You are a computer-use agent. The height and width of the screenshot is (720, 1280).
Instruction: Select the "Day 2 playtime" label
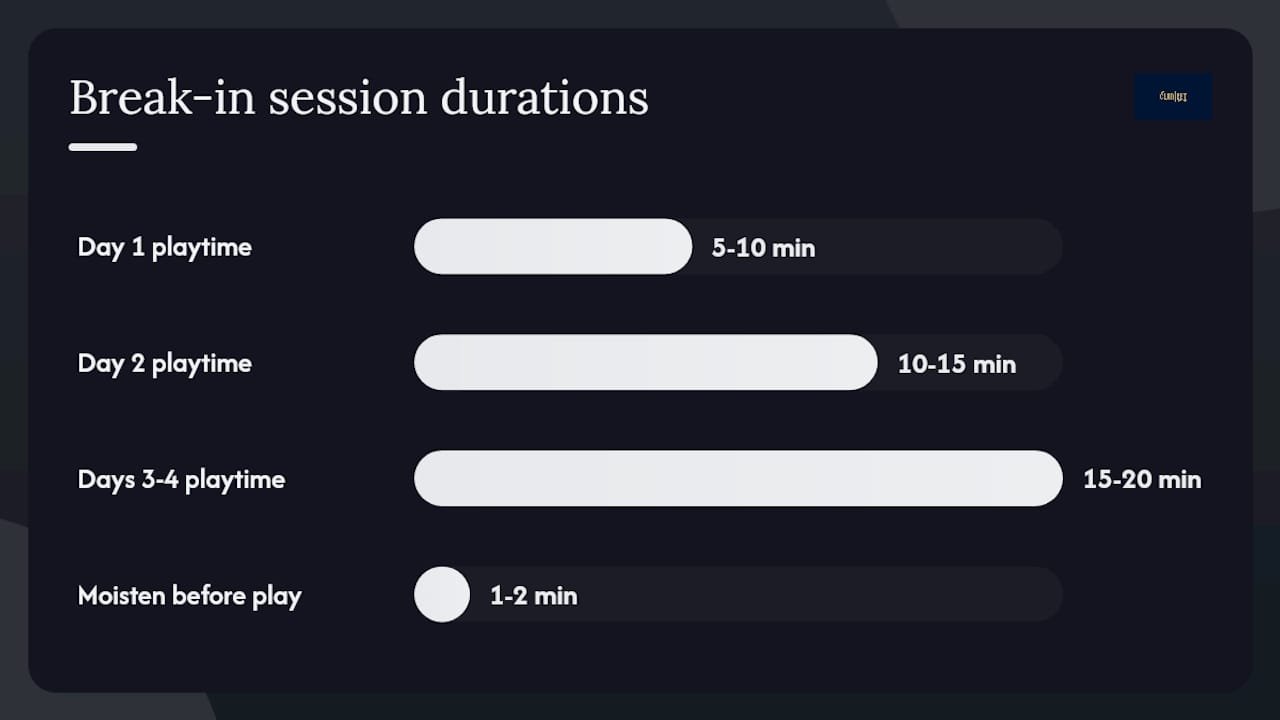(x=165, y=363)
